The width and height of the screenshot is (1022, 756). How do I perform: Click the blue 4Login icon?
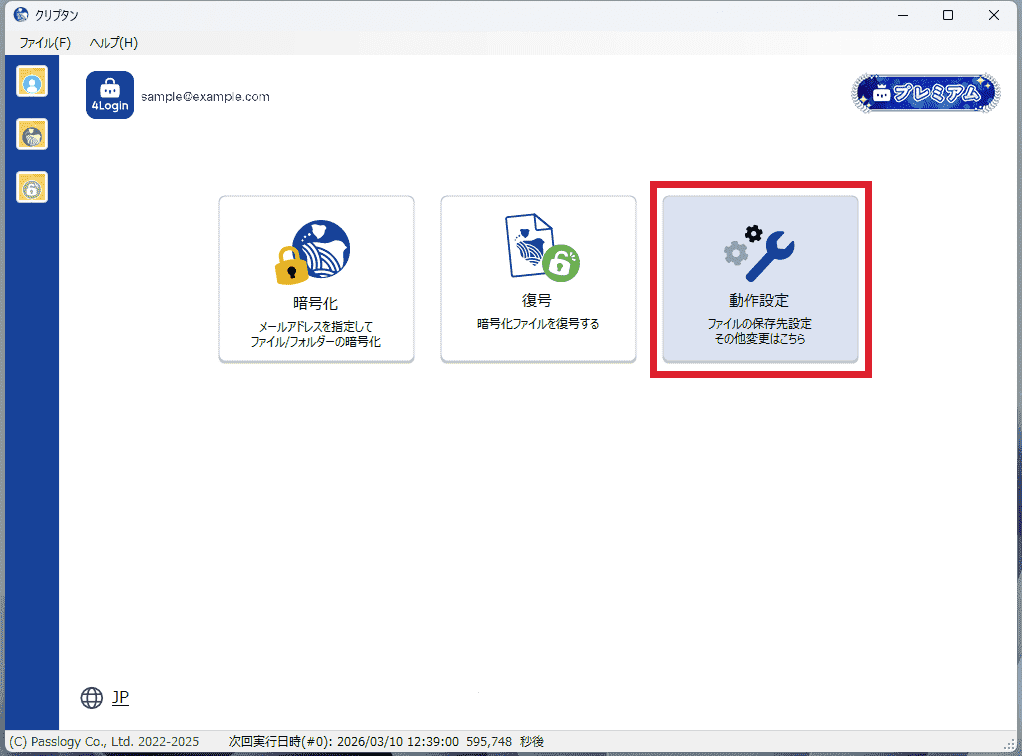[x=110, y=96]
